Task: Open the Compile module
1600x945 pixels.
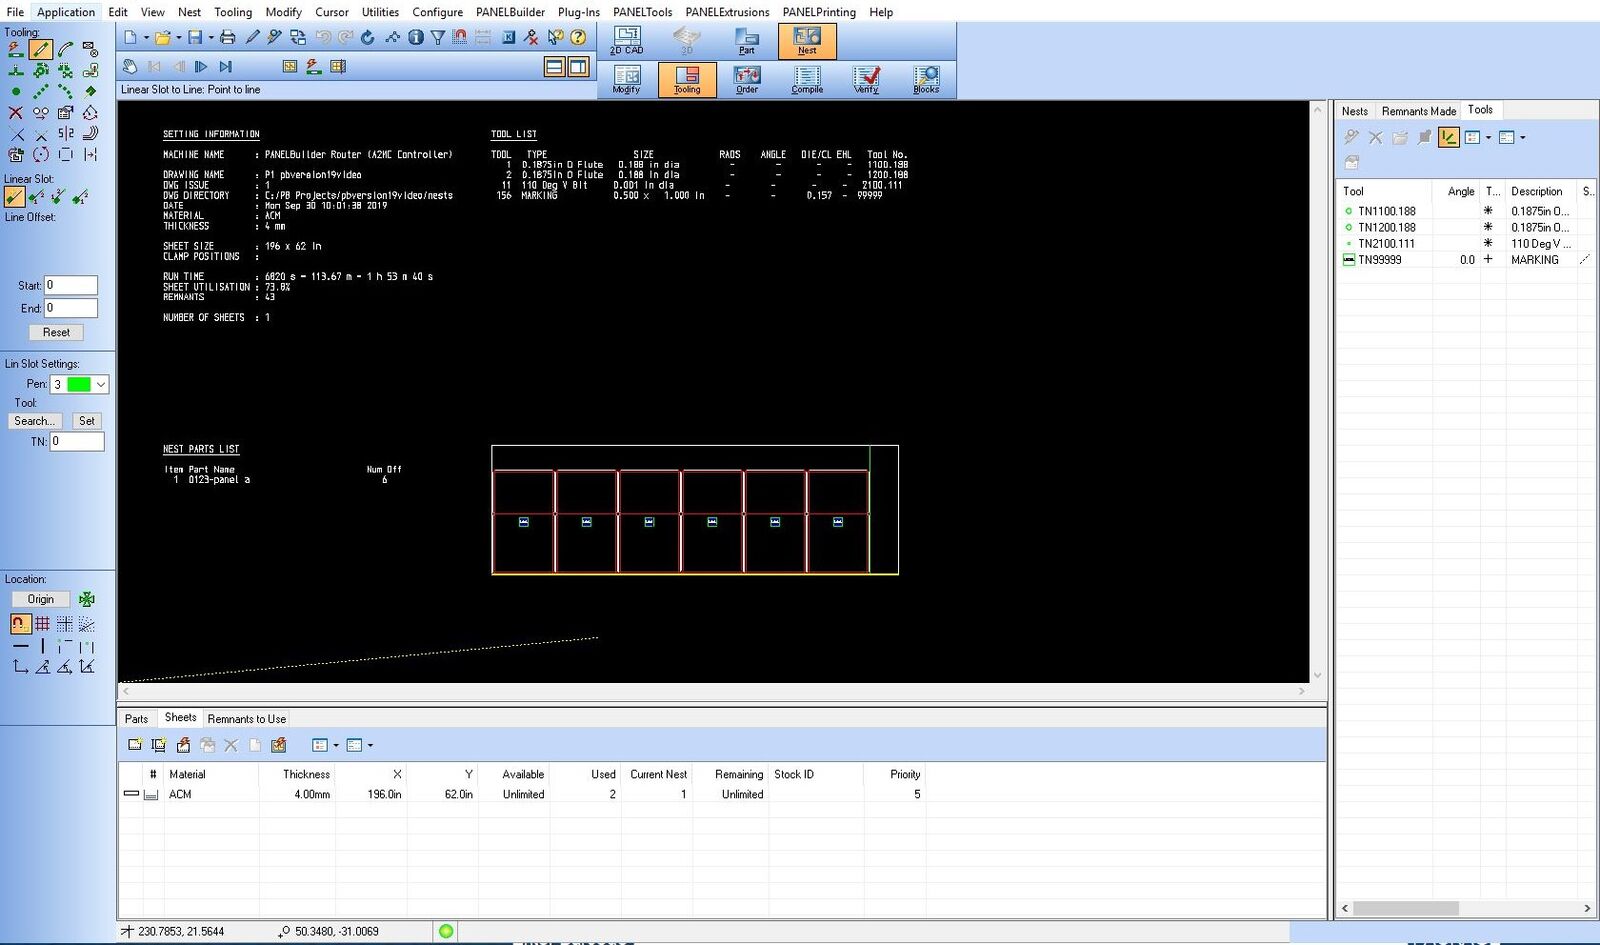Action: point(807,79)
